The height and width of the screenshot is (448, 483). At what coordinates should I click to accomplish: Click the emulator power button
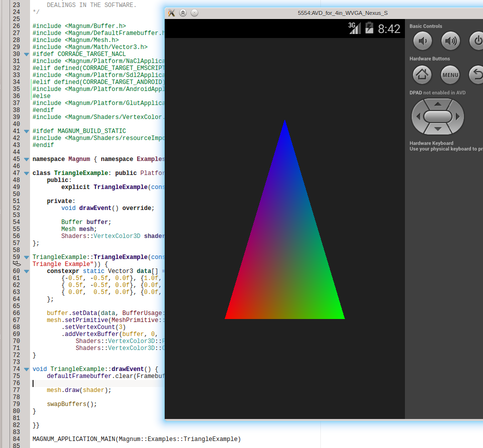477,41
